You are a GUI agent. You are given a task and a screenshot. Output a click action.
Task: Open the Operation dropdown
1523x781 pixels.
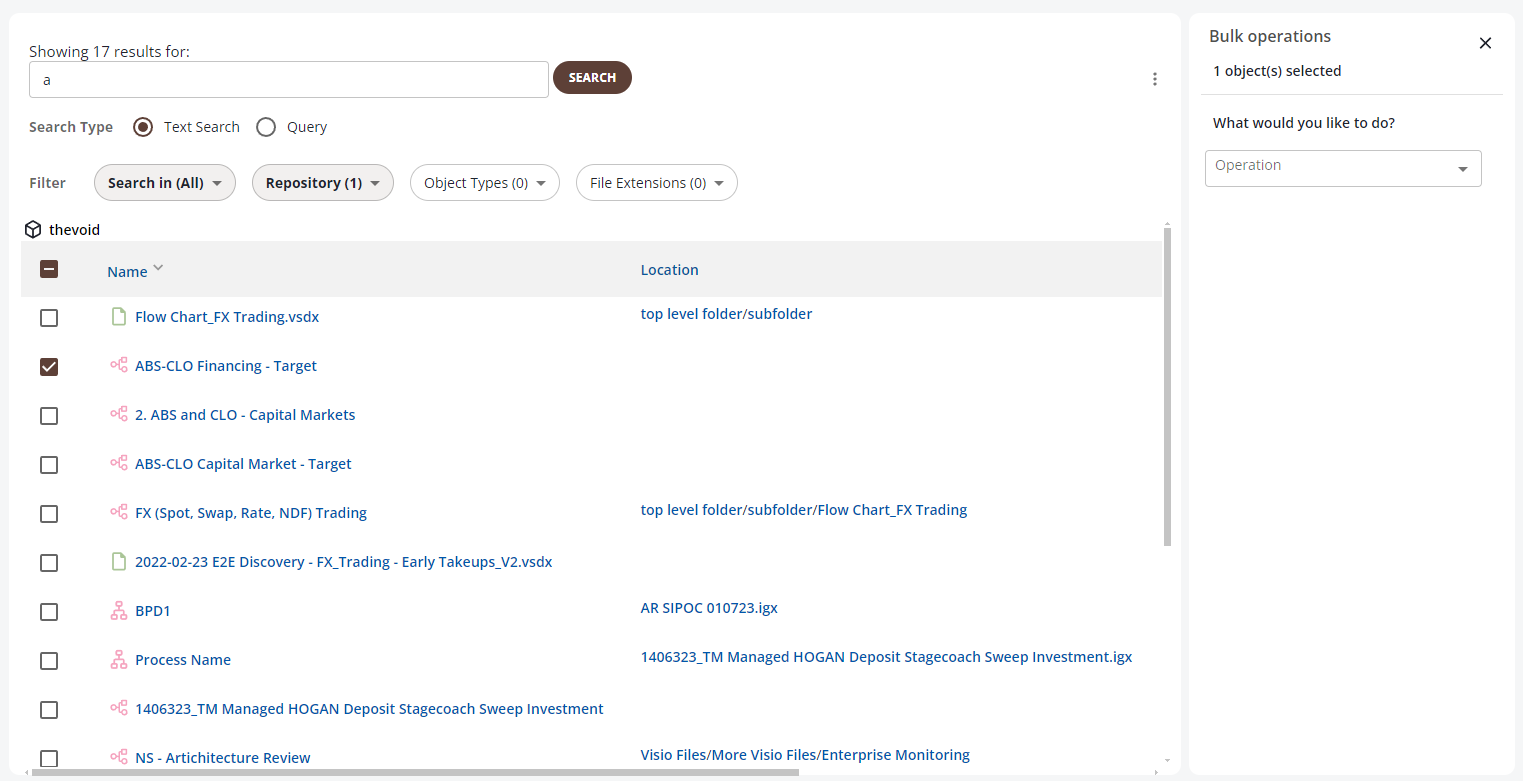coord(1342,168)
